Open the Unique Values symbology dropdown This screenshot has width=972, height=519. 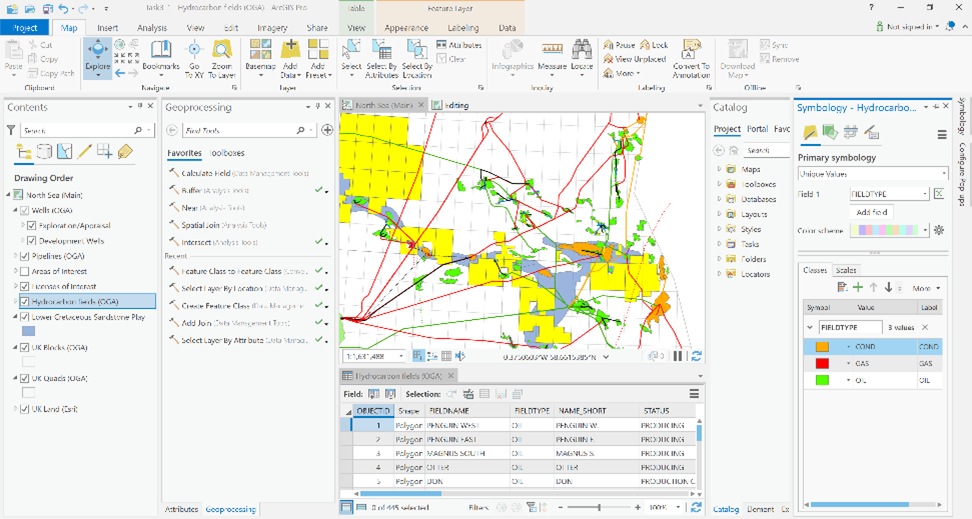tap(872, 174)
